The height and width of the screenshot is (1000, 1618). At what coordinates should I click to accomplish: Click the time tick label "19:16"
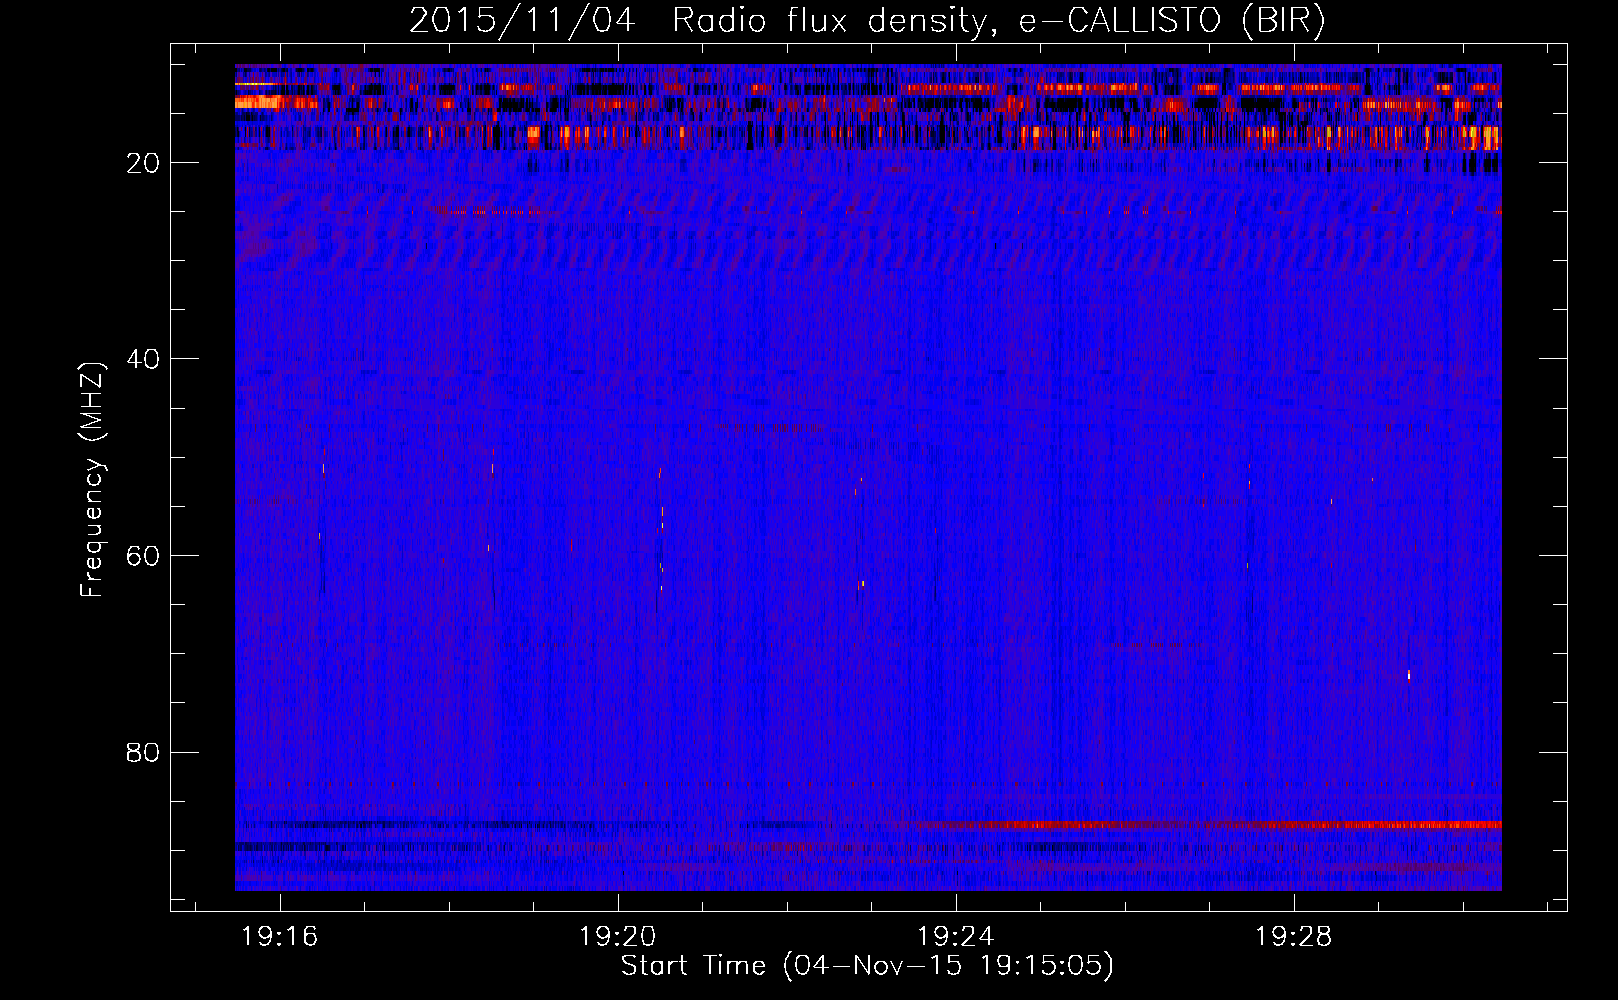[280, 937]
